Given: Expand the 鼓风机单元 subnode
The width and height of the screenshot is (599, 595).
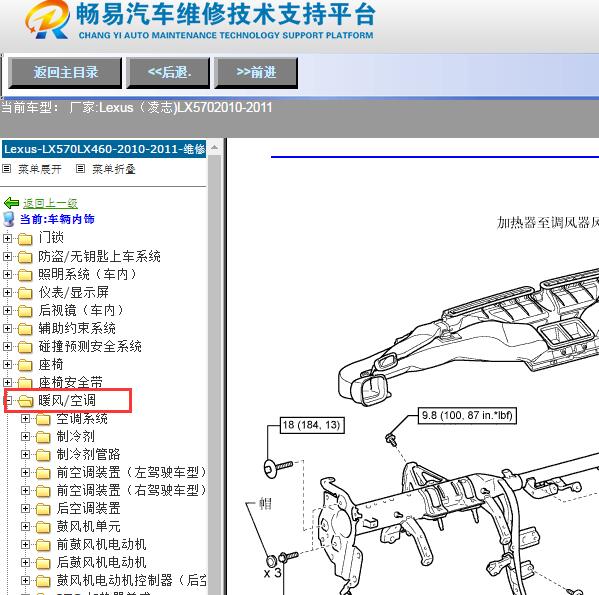Looking at the screenshot, I should (x=25, y=527).
